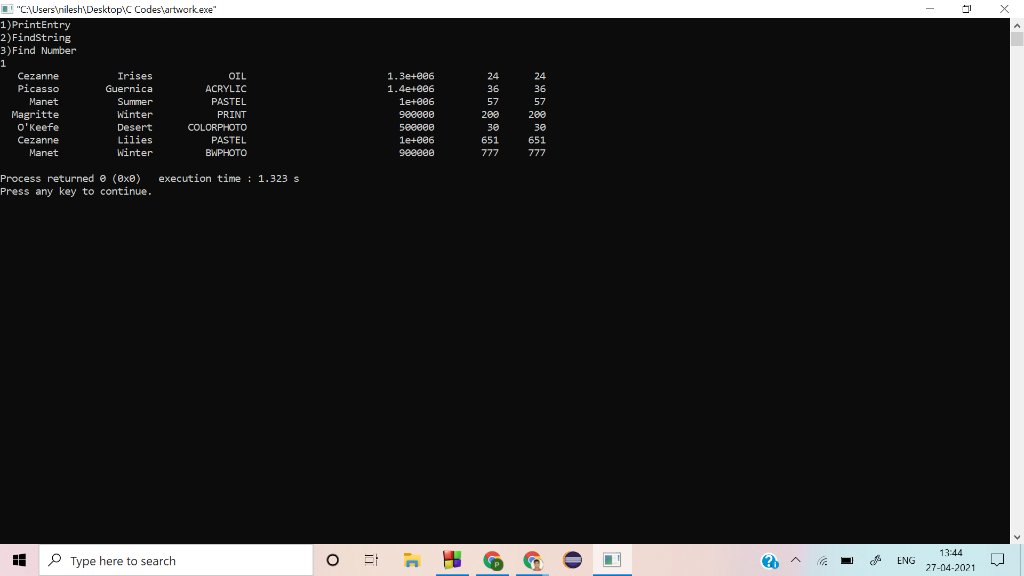Click the artist name 'Magritte'
The image size is (1024, 576).
tap(35, 114)
